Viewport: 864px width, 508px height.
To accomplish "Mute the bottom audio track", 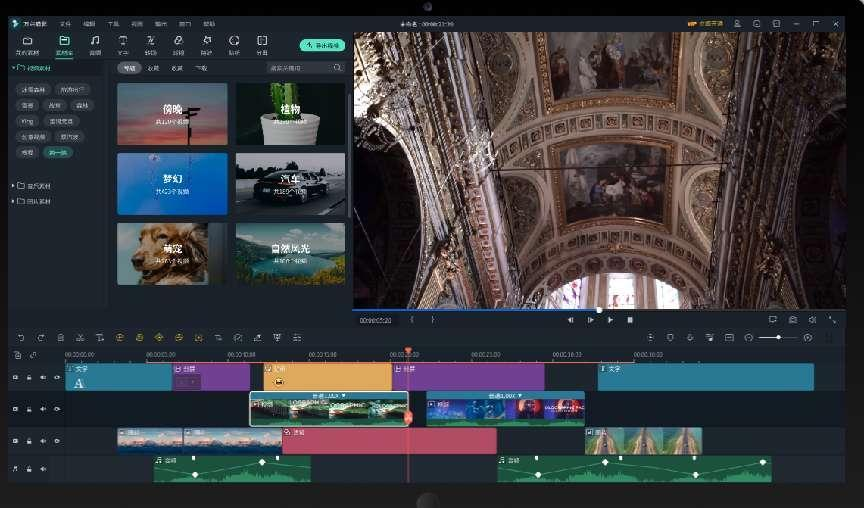I will pyautogui.click(x=42, y=468).
